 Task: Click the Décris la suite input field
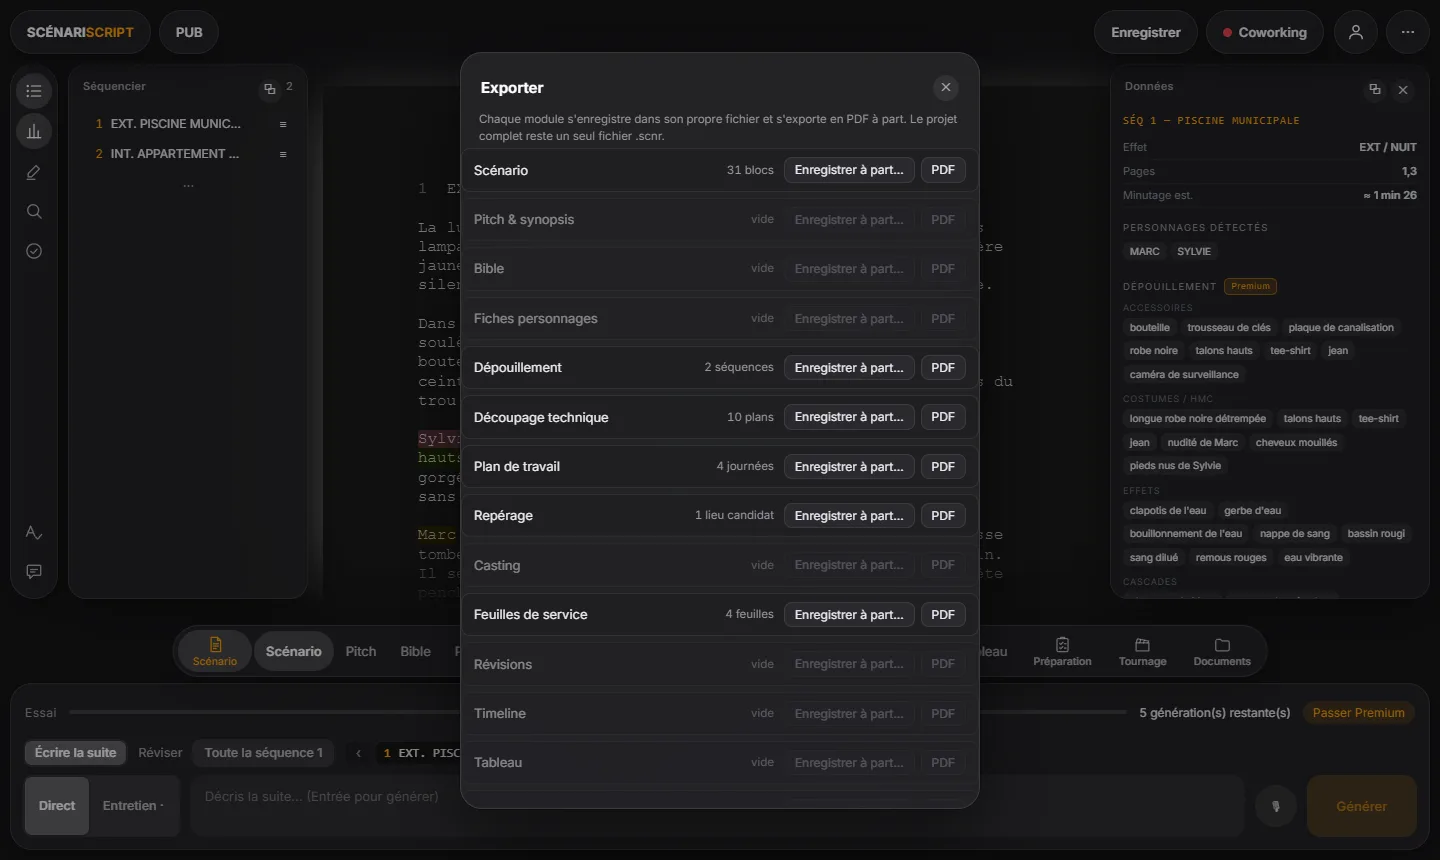717,806
